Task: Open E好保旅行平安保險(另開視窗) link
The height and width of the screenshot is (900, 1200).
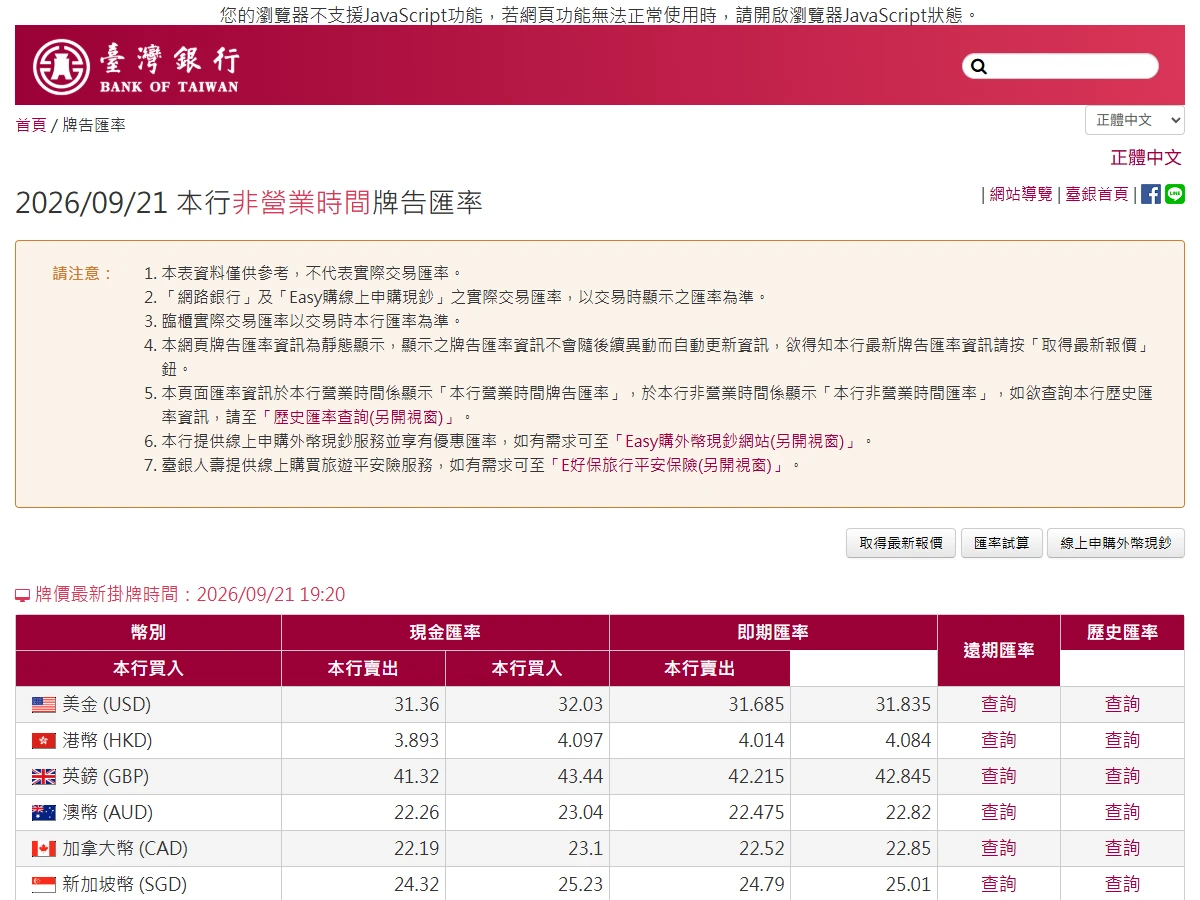Action: (666, 465)
